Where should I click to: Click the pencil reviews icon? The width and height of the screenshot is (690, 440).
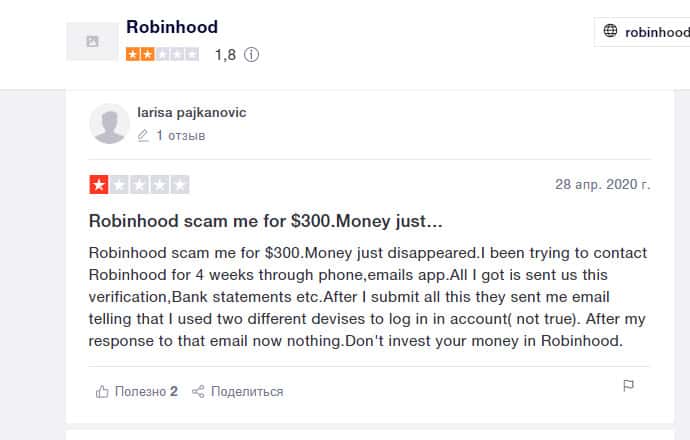(x=143, y=135)
